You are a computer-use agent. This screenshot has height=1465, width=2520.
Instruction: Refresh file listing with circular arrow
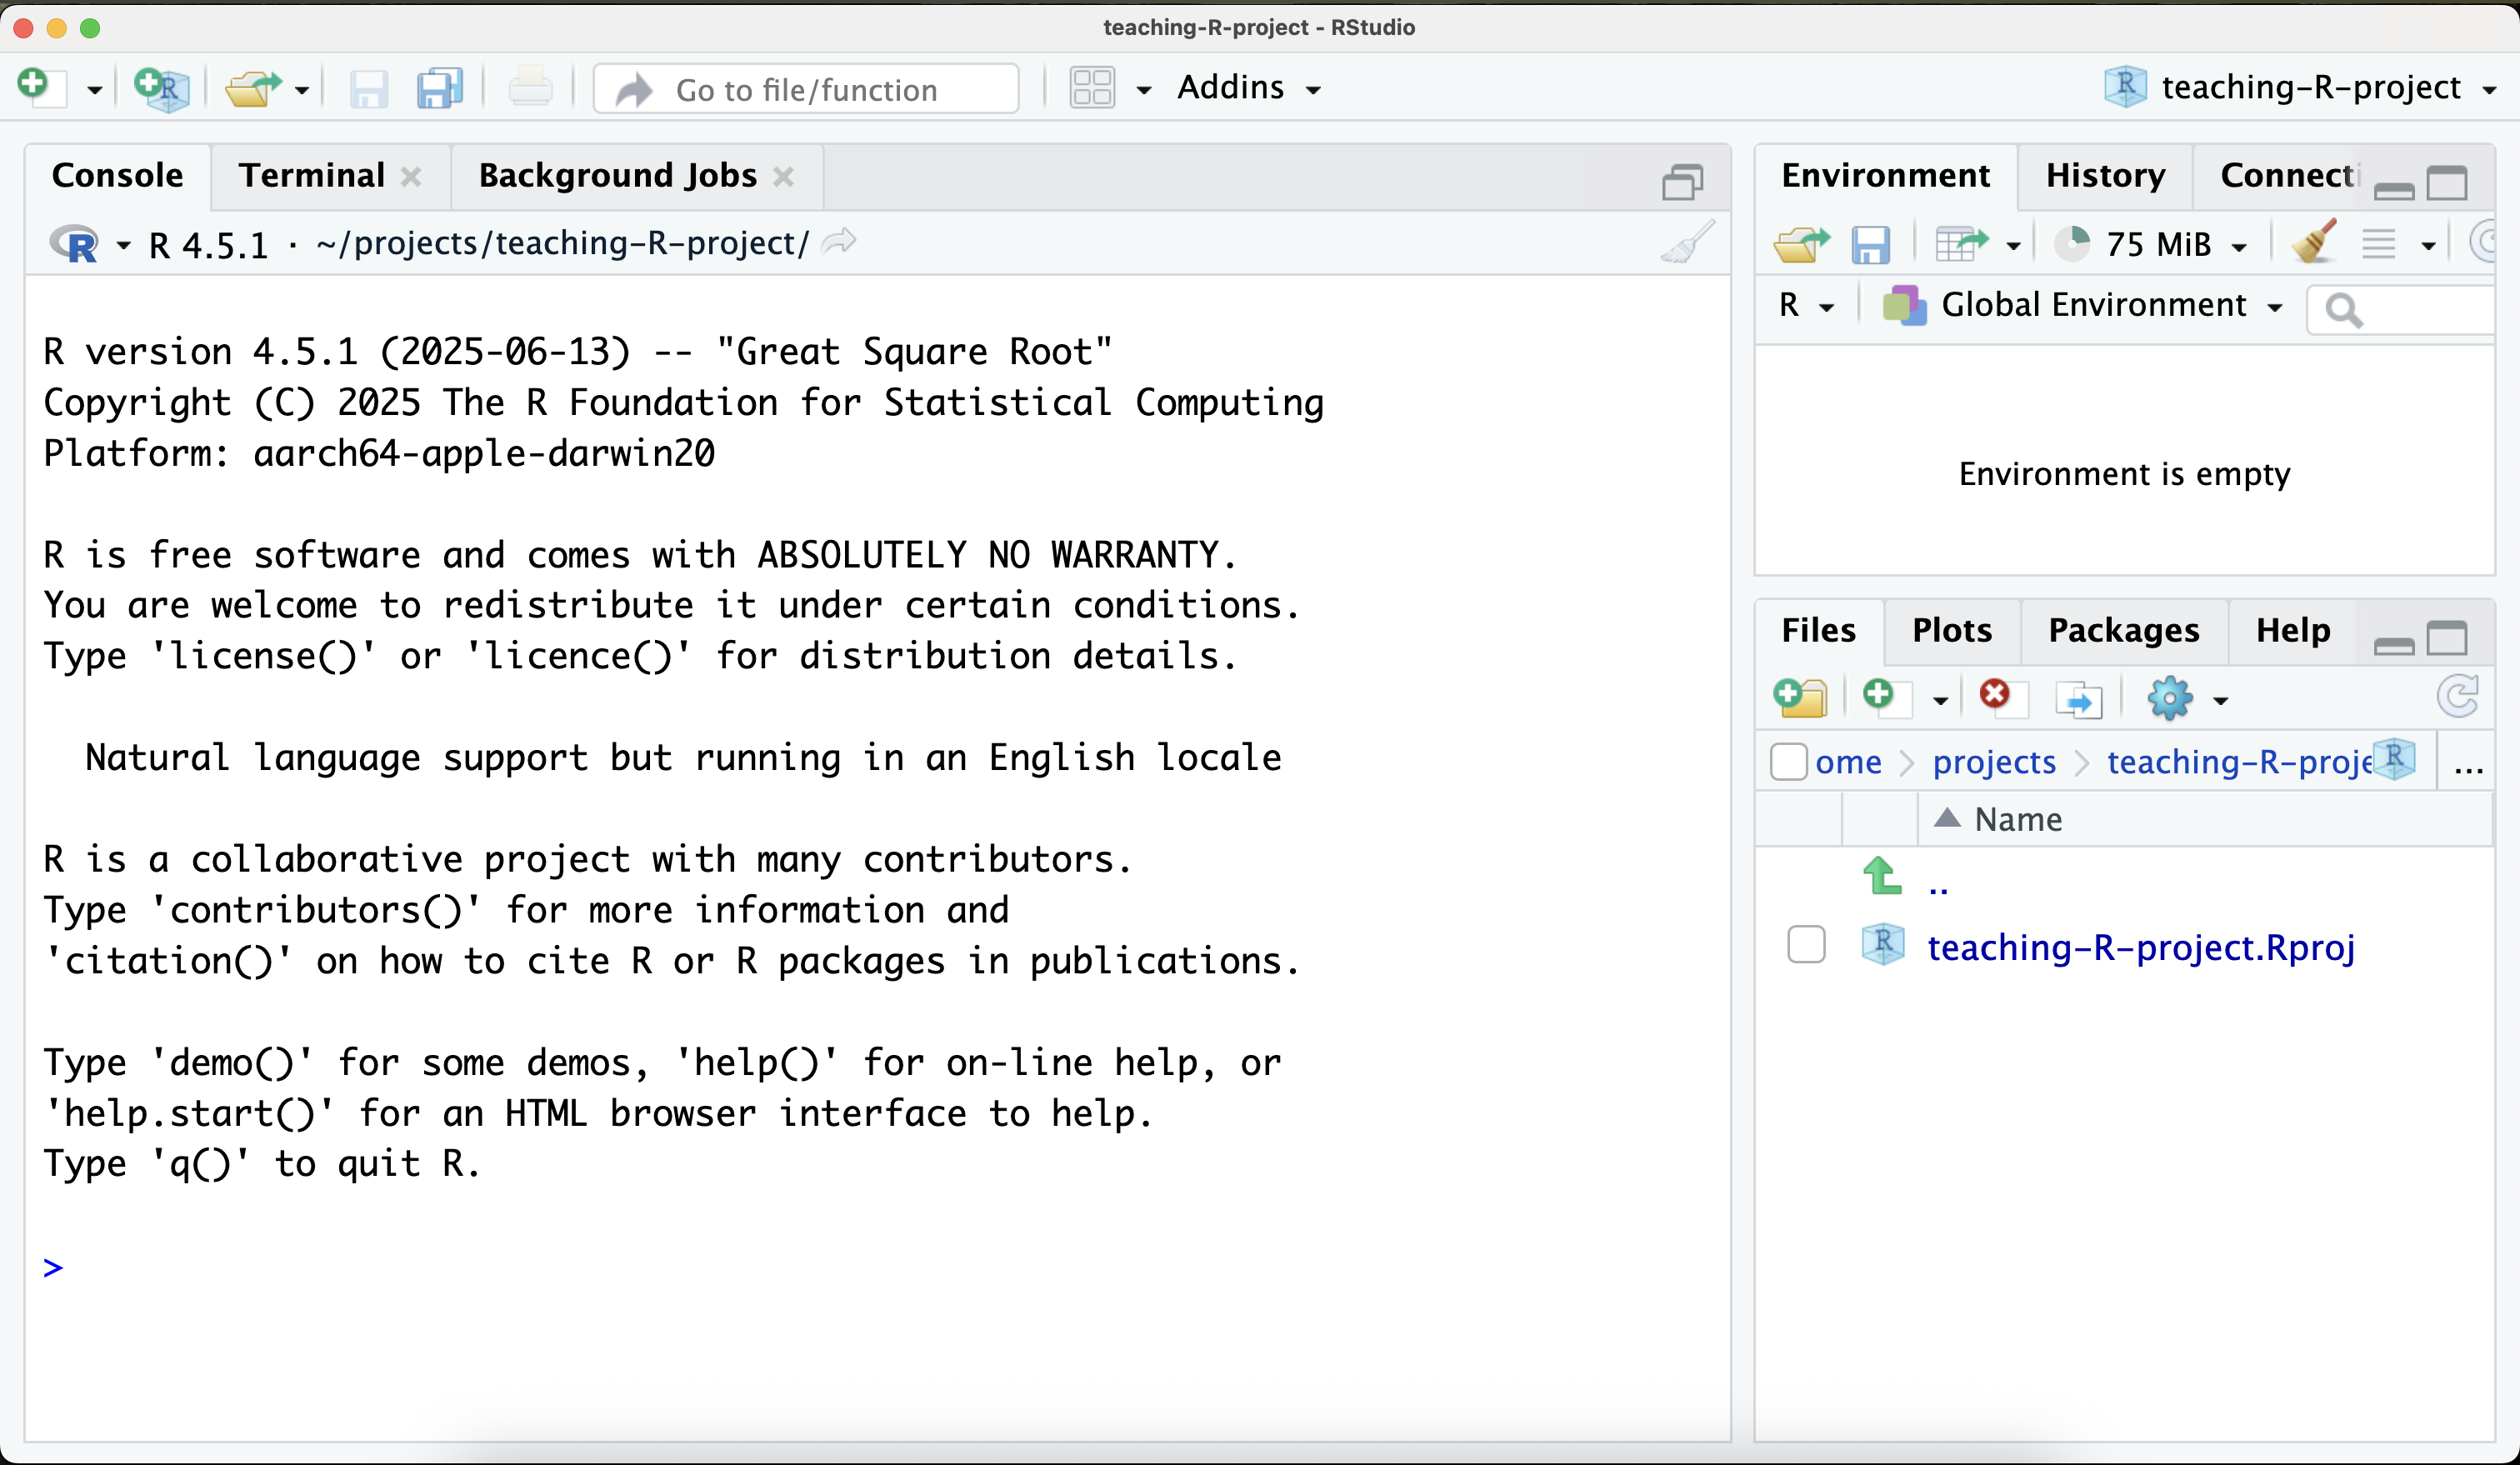point(2458,696)
